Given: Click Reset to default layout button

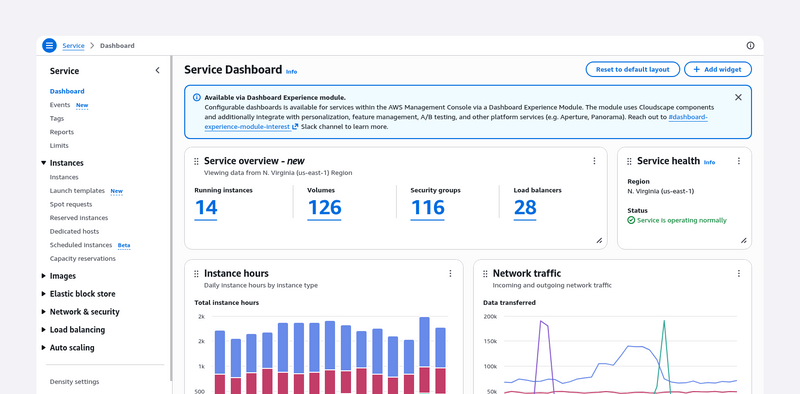Looking at the screenshot, I should [x=633, y=69].
